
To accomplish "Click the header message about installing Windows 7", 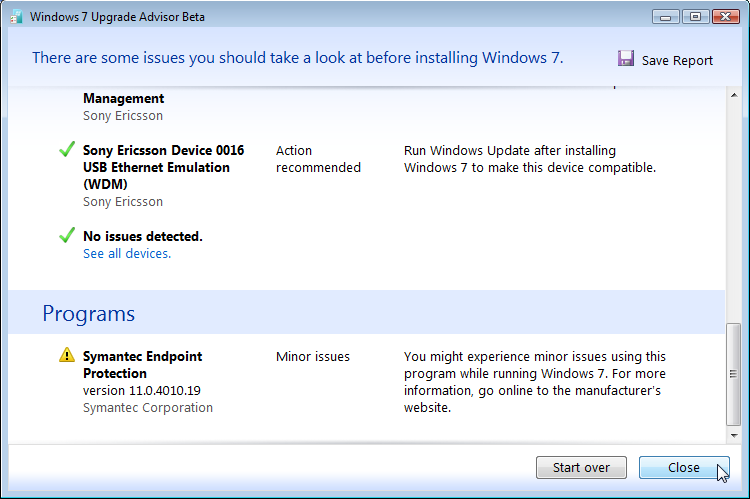I will tap(298, 58).
